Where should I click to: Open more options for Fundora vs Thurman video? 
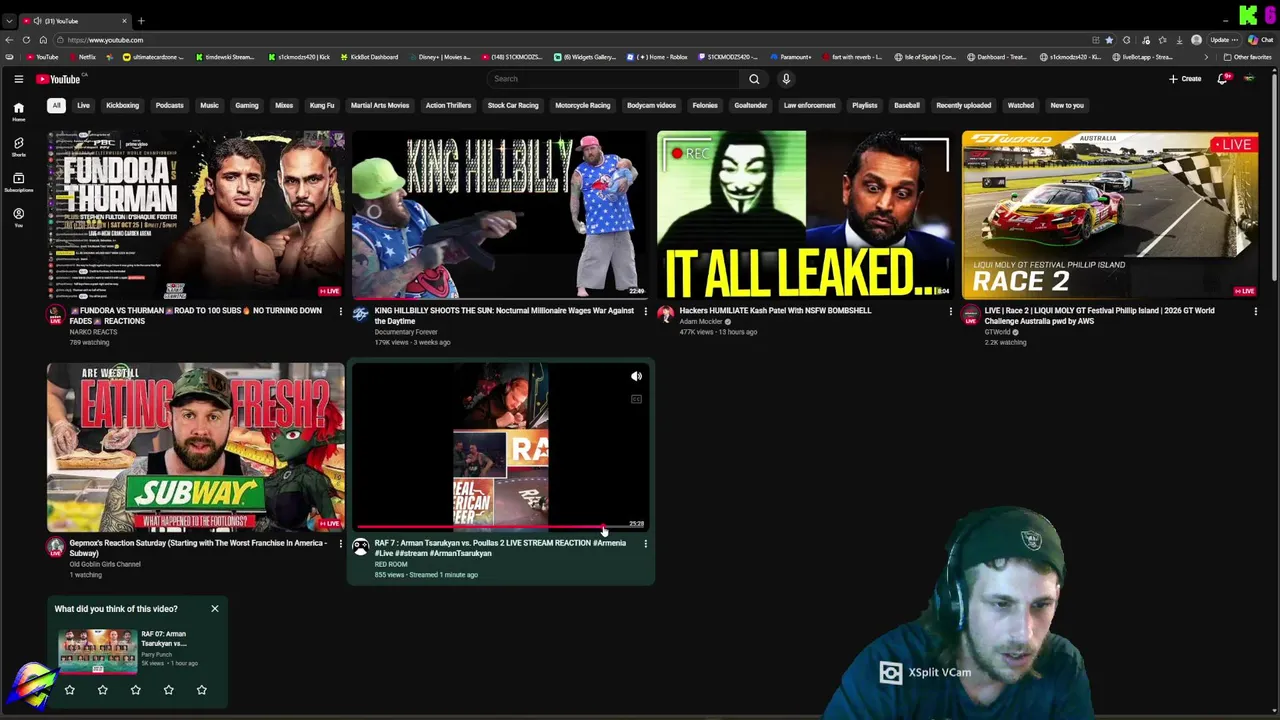[340, 311]
